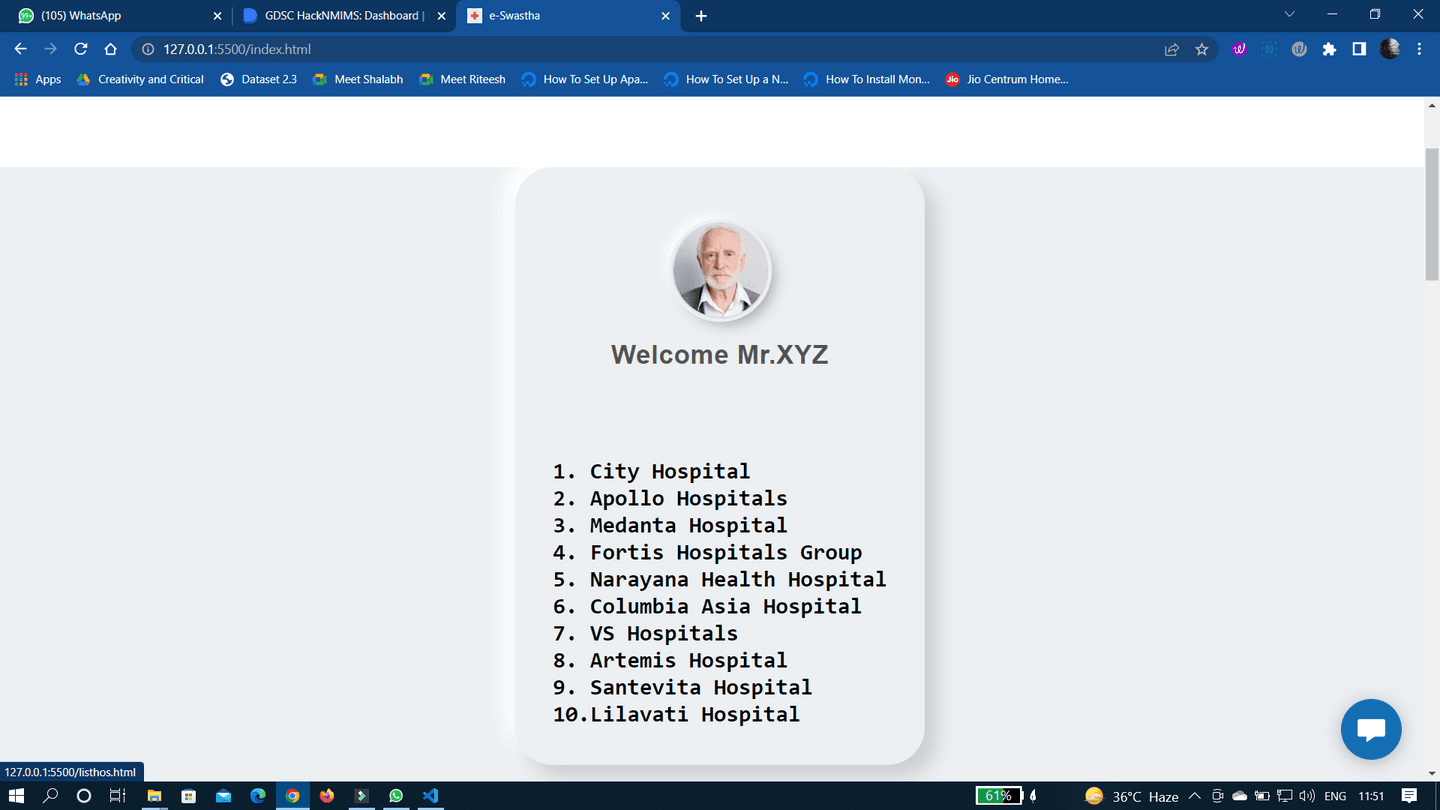Open the Chrome profile avatar
Screen dimensions: 1440x810
[1390, 49]
